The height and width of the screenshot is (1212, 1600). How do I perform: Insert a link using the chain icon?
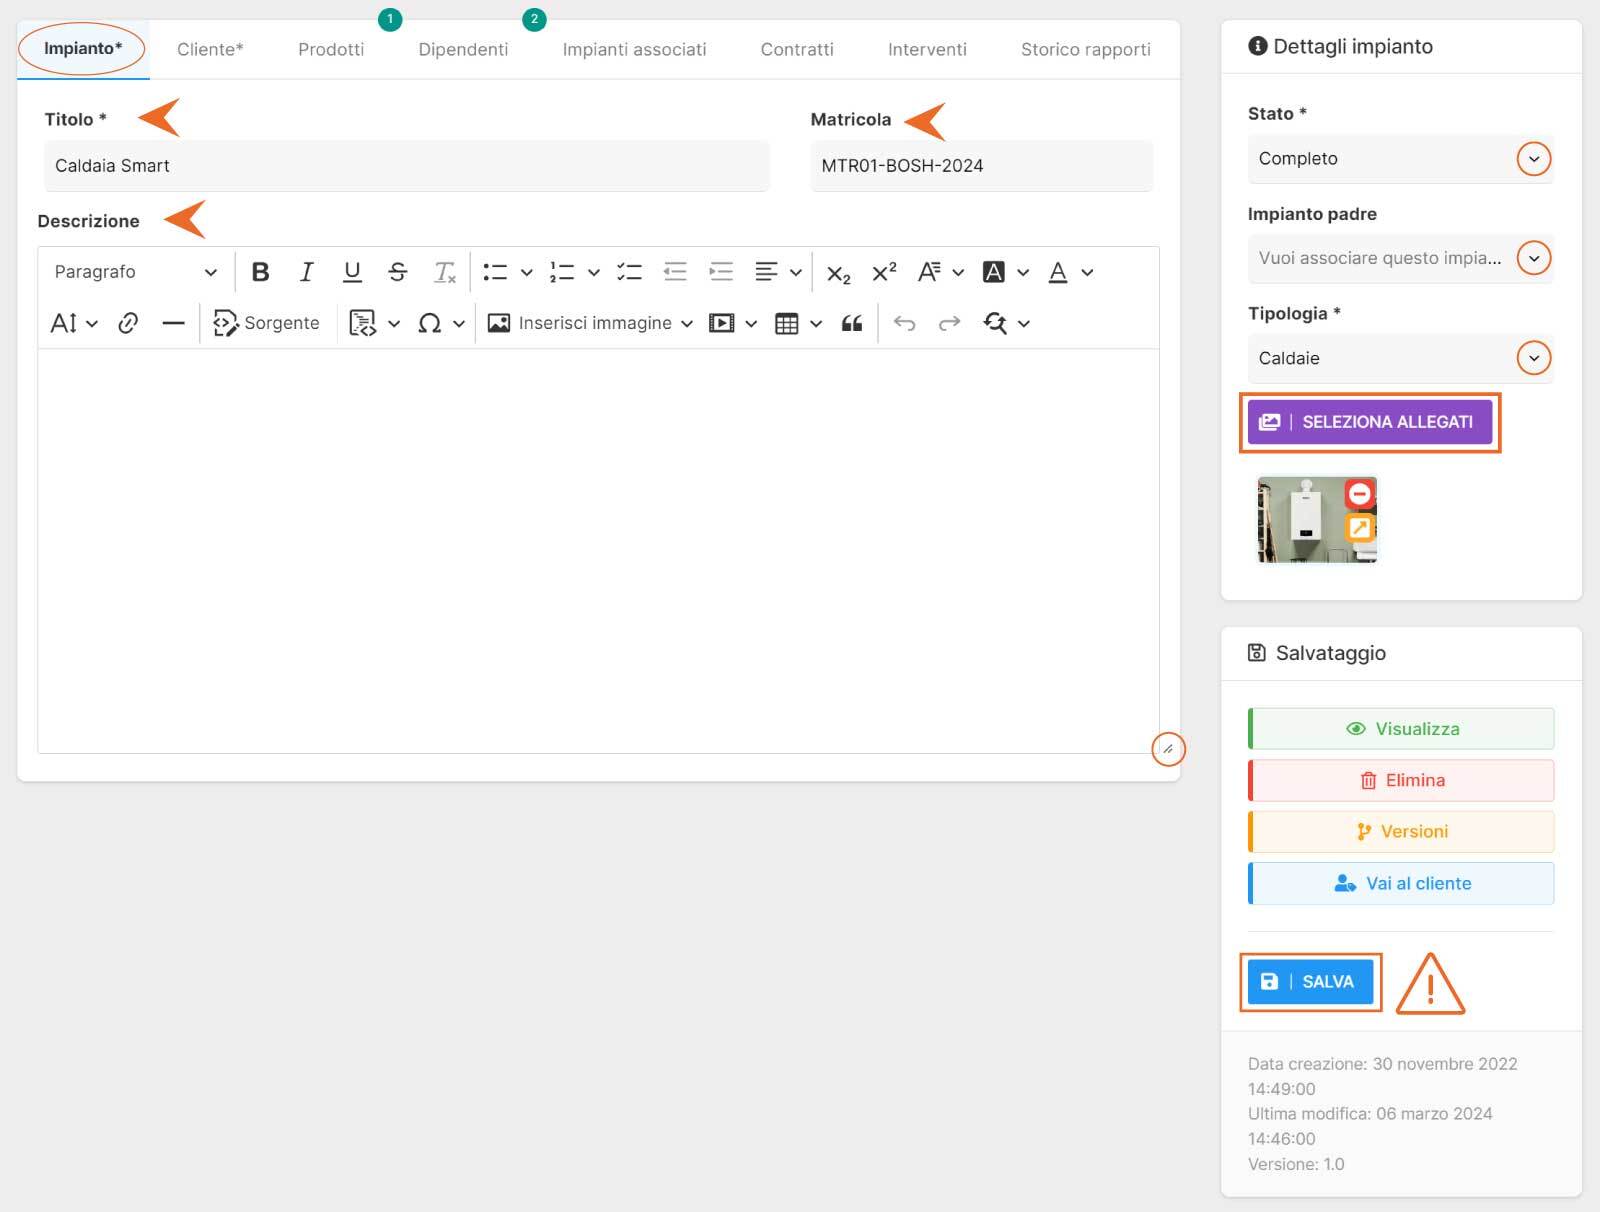128,323
